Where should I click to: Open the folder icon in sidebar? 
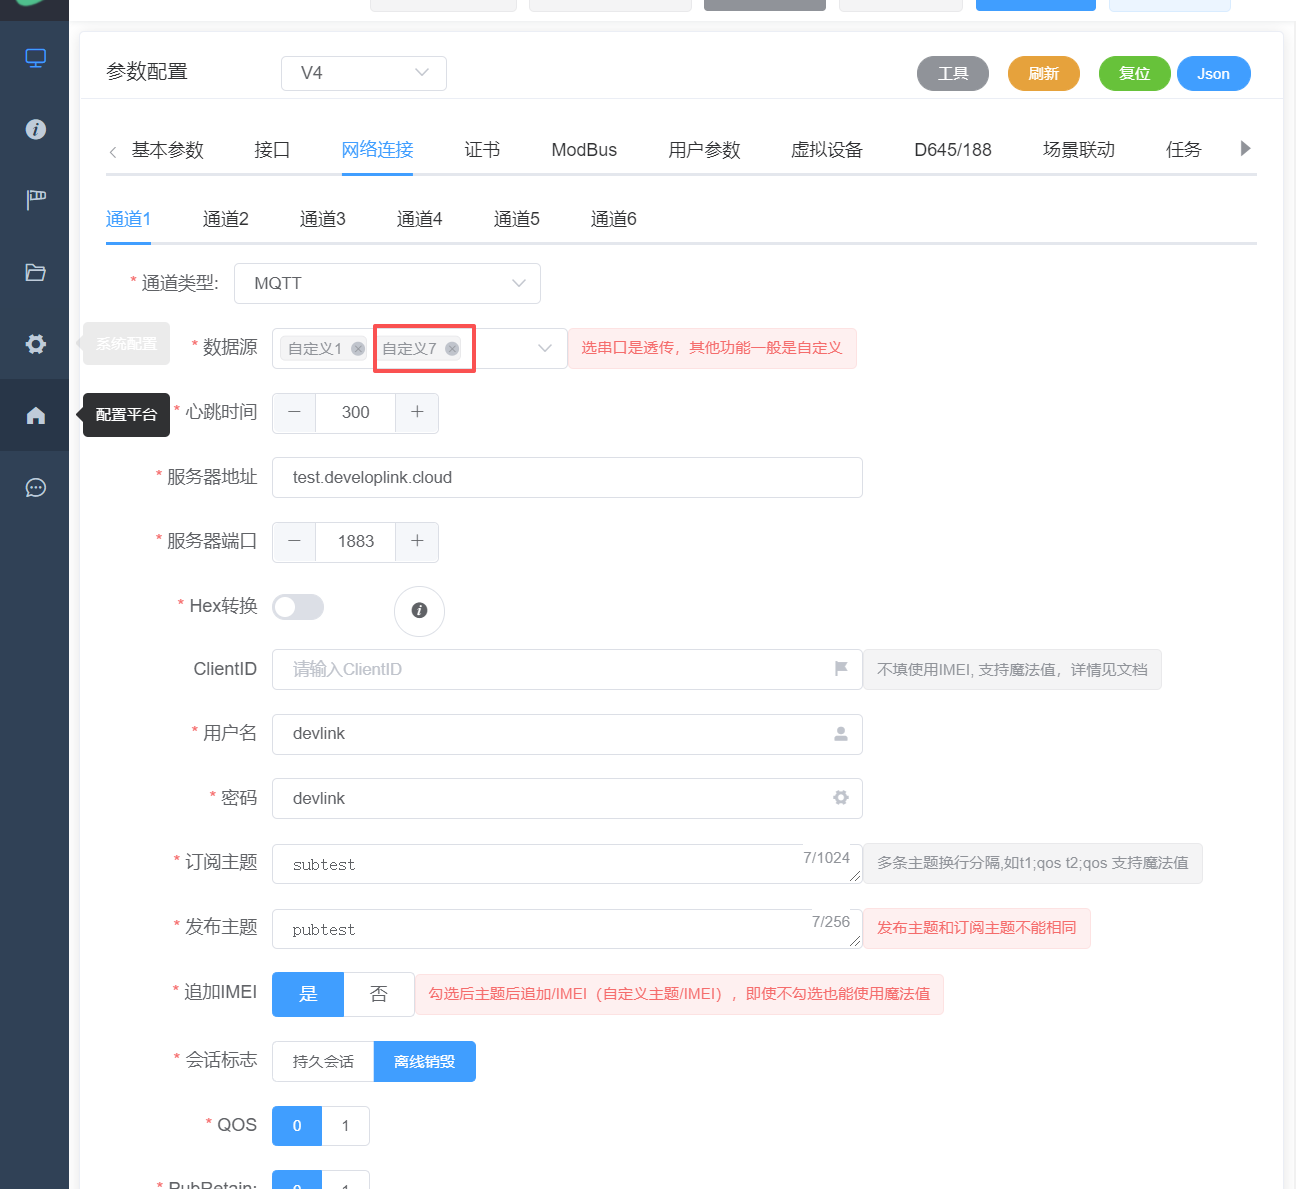pos(35,272)
